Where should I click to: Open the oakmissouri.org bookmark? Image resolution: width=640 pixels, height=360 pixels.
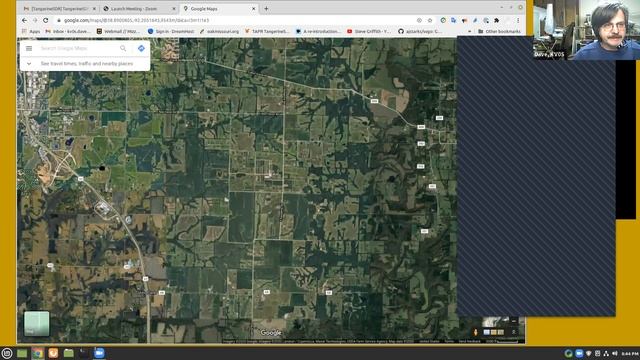coord(219,31)
